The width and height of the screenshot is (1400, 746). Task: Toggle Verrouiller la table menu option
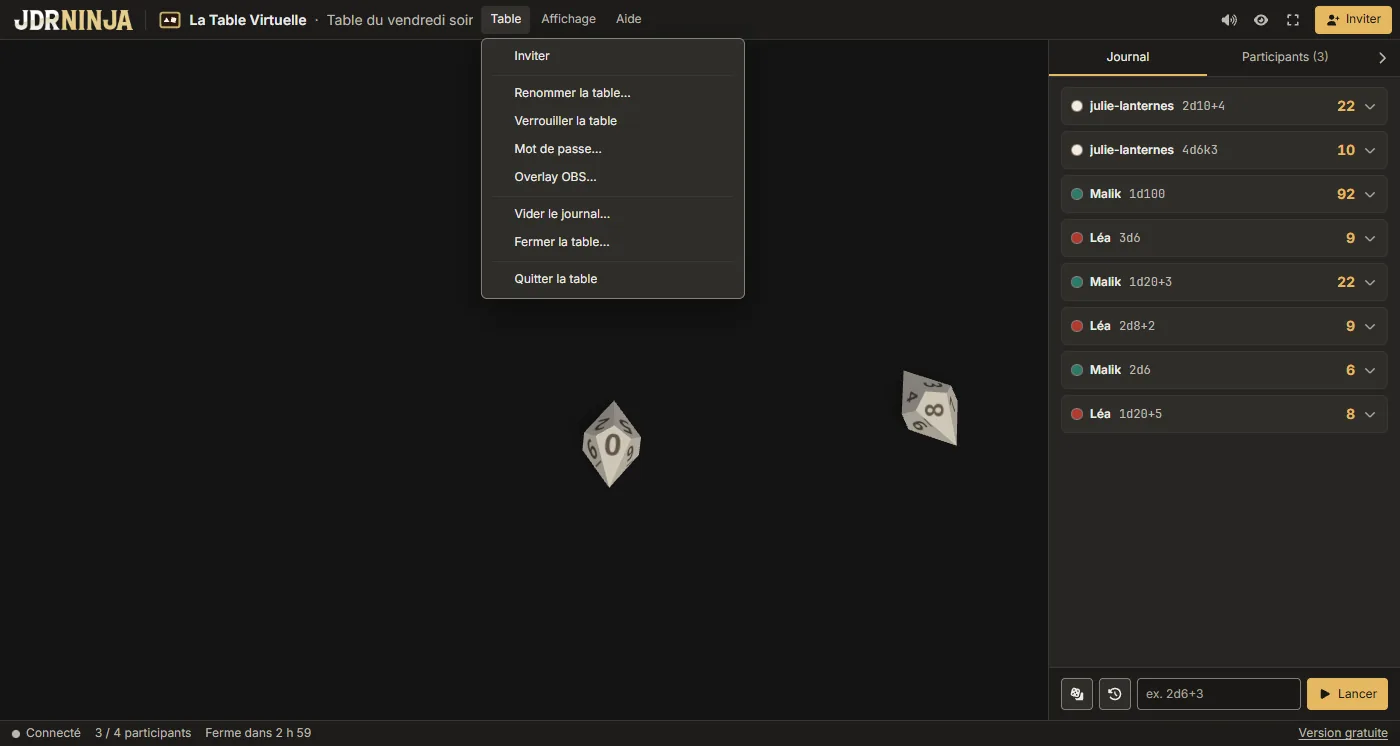613,121
